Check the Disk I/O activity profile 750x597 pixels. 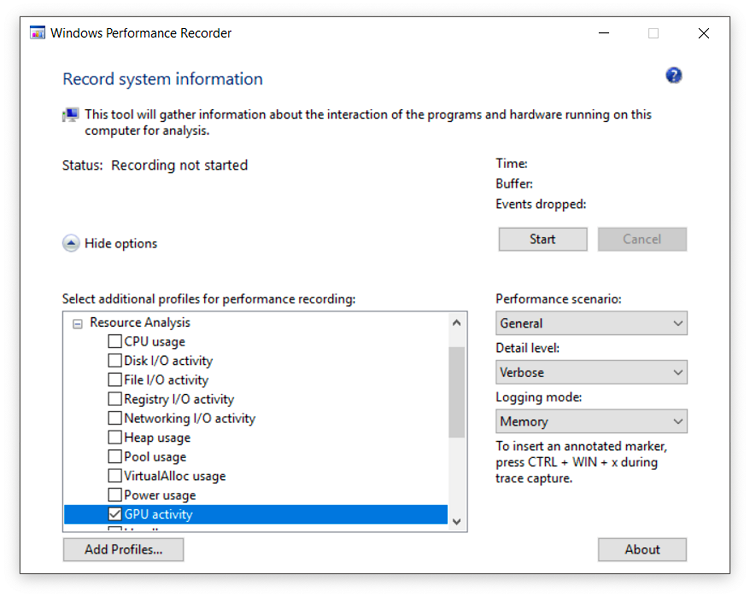click(115, 361)
